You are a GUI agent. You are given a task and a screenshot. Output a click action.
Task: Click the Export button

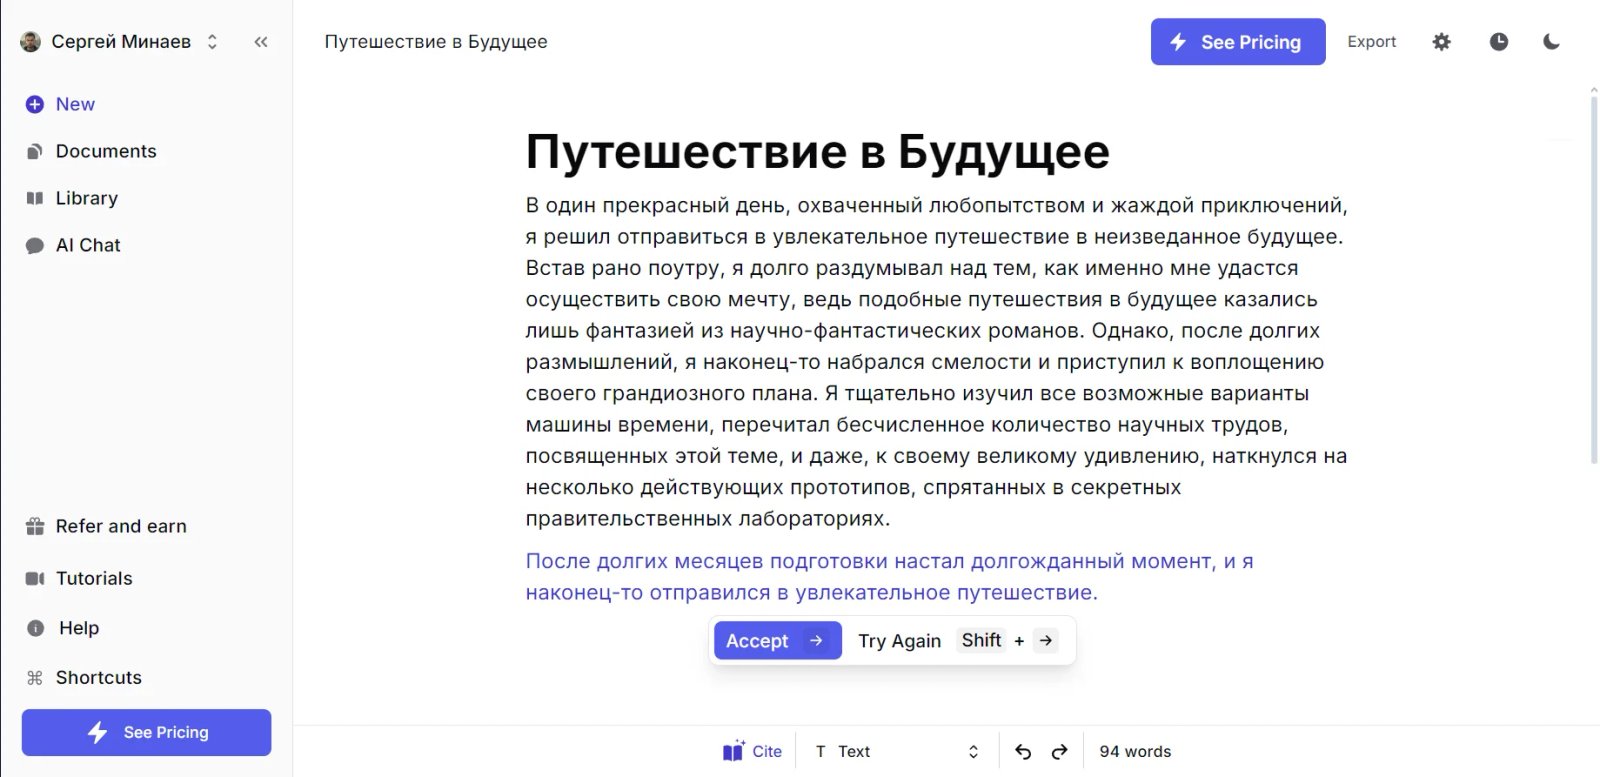(x=1372, y=42)
